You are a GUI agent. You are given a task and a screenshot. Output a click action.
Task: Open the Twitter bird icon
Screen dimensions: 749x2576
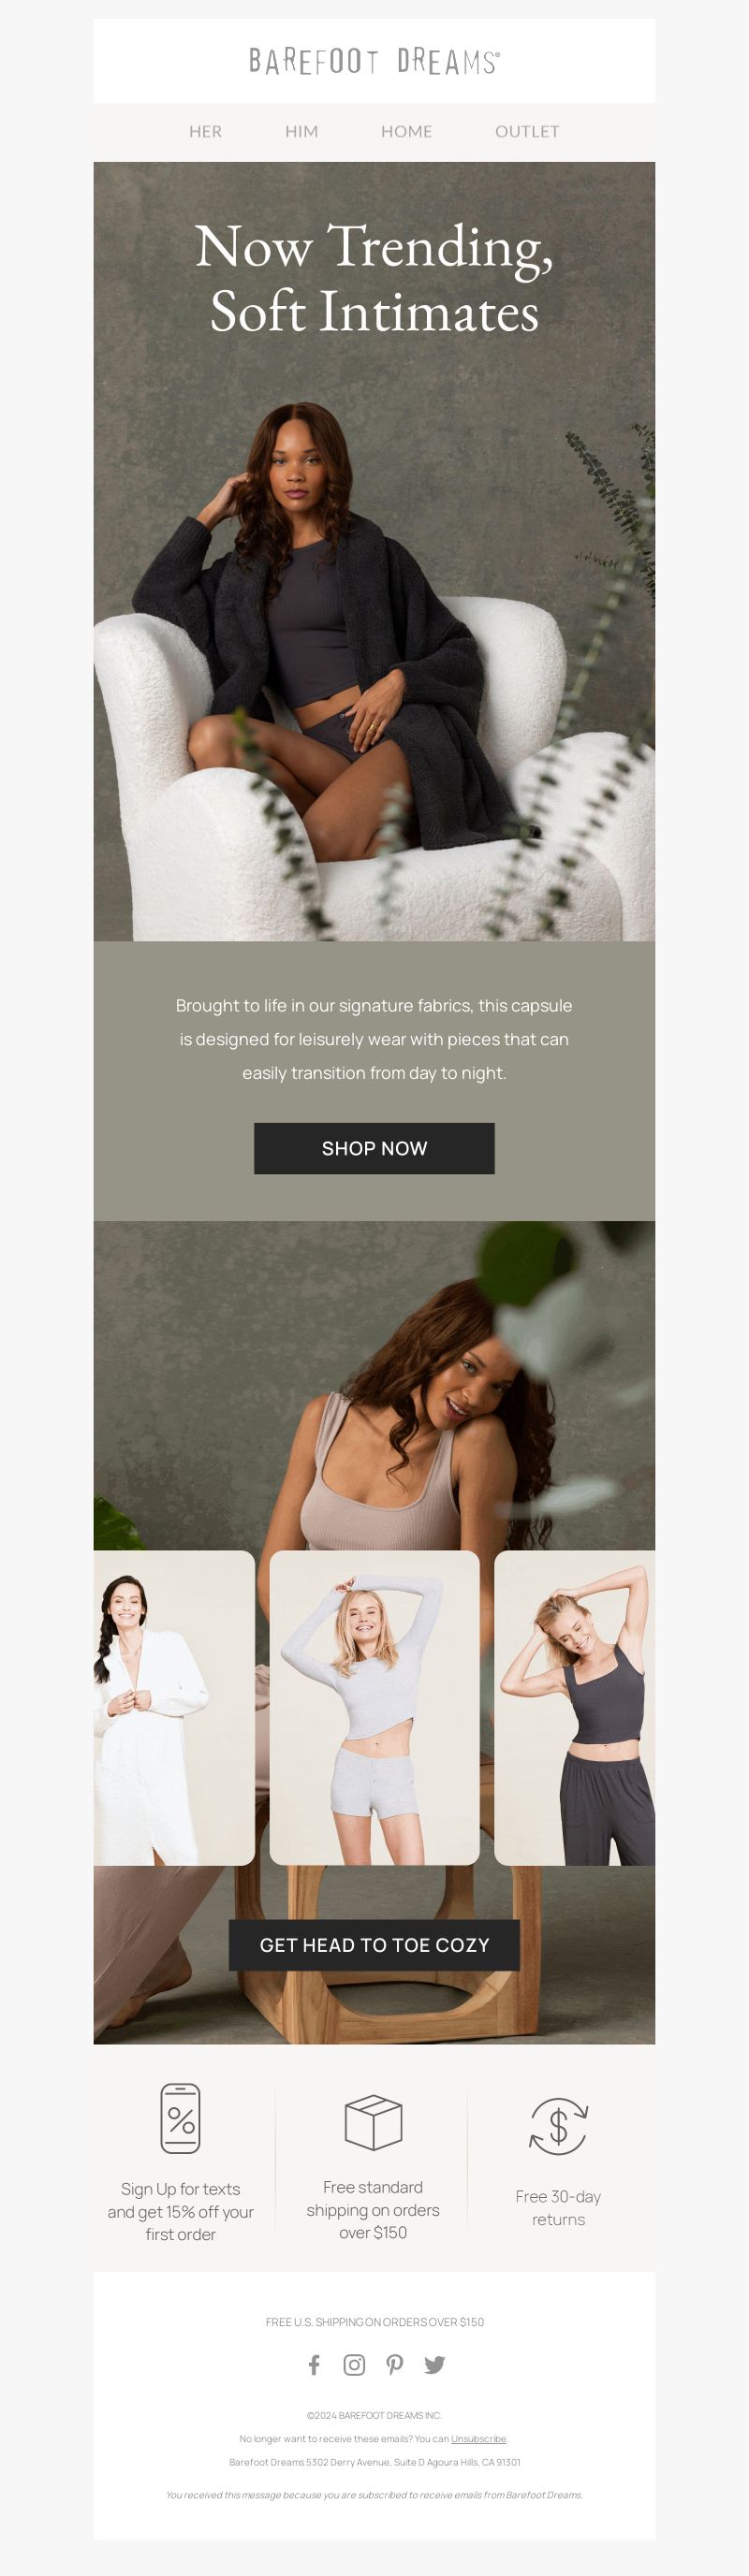(x=434, y=2364)
